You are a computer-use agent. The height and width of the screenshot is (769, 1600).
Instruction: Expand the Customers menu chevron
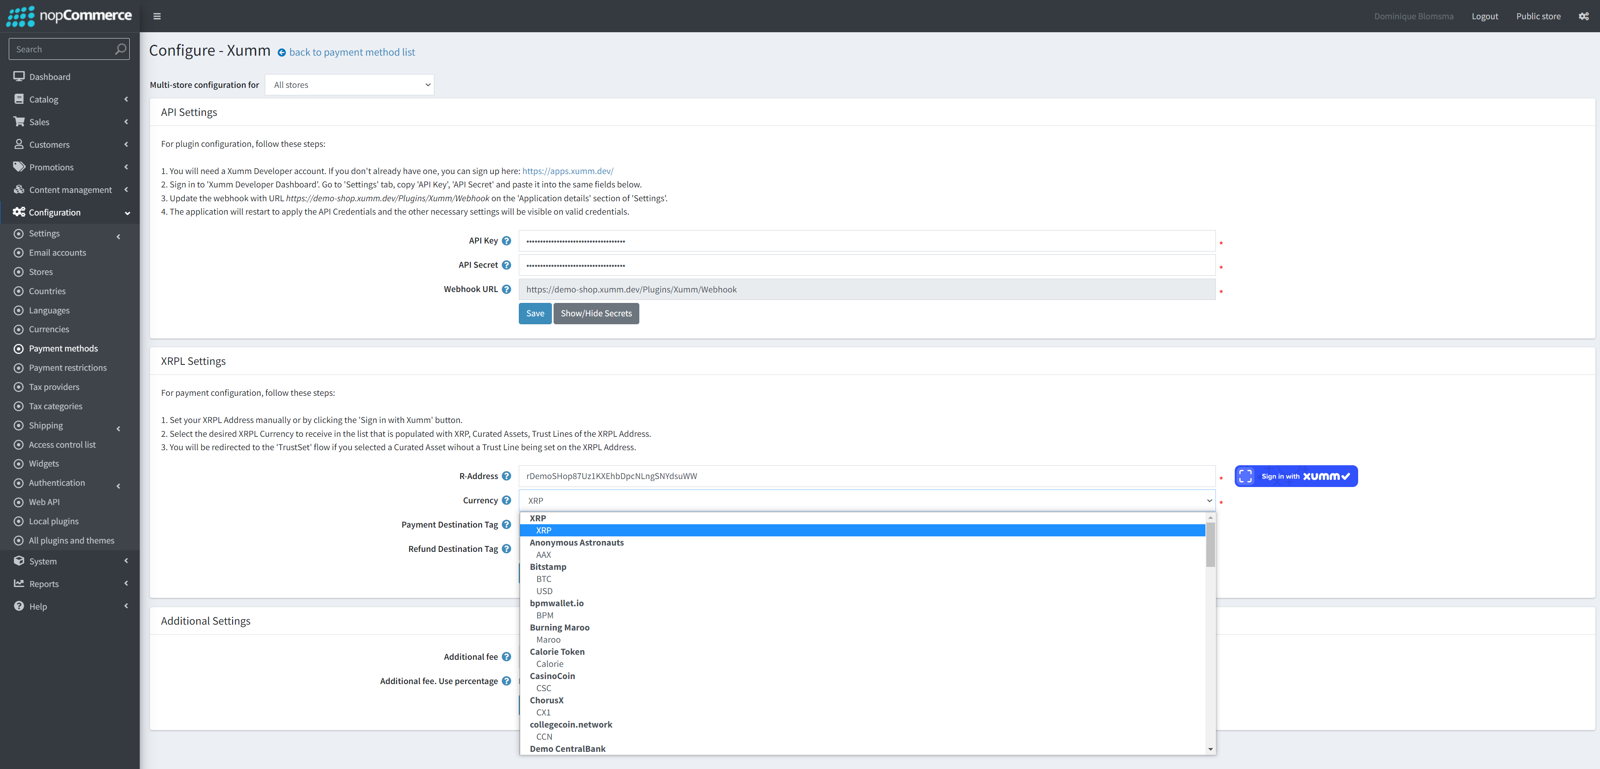click(126, 144)
